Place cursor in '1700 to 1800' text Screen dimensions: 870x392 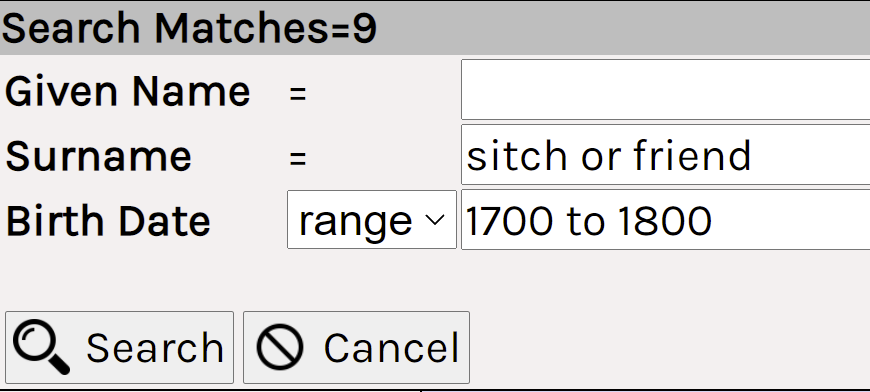[589, 221]
